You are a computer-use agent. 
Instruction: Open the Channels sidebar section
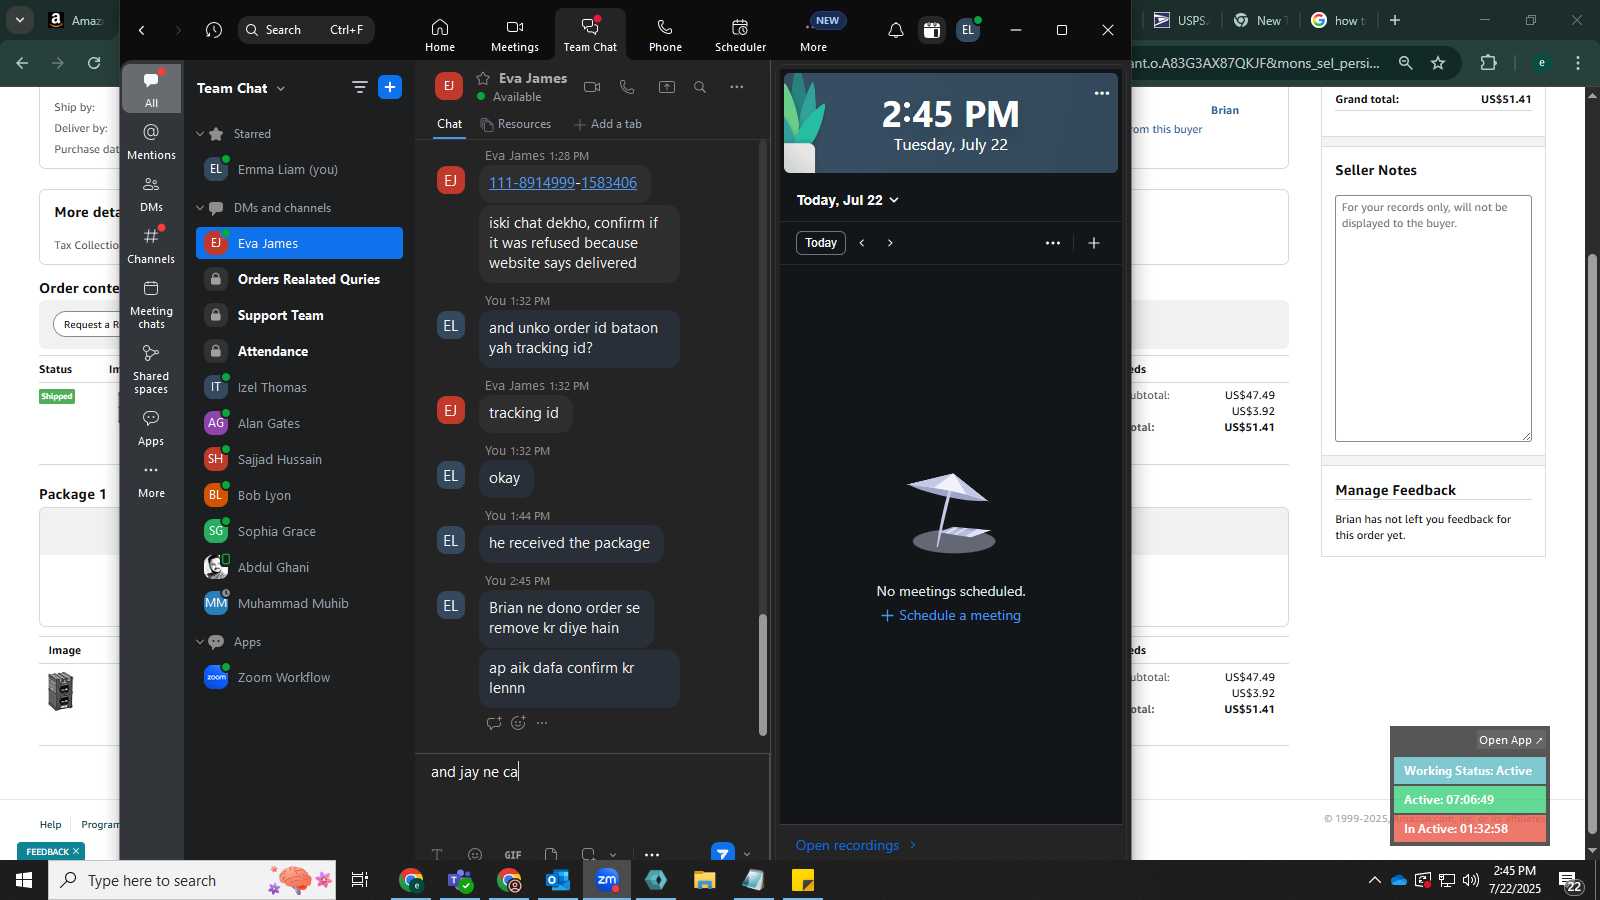pyautogui.click(x=151, y=246)
